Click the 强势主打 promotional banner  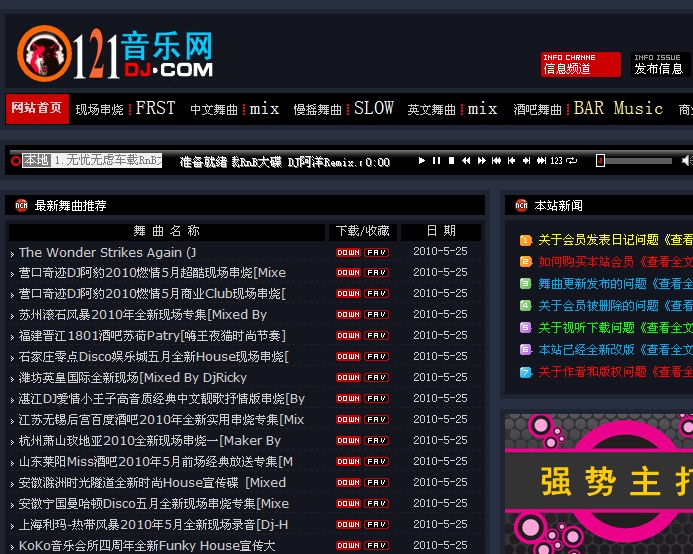(599, 484)
